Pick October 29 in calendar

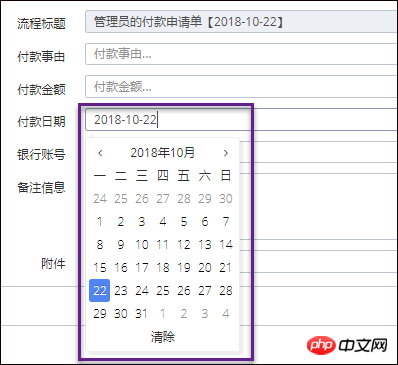(100, 314)
